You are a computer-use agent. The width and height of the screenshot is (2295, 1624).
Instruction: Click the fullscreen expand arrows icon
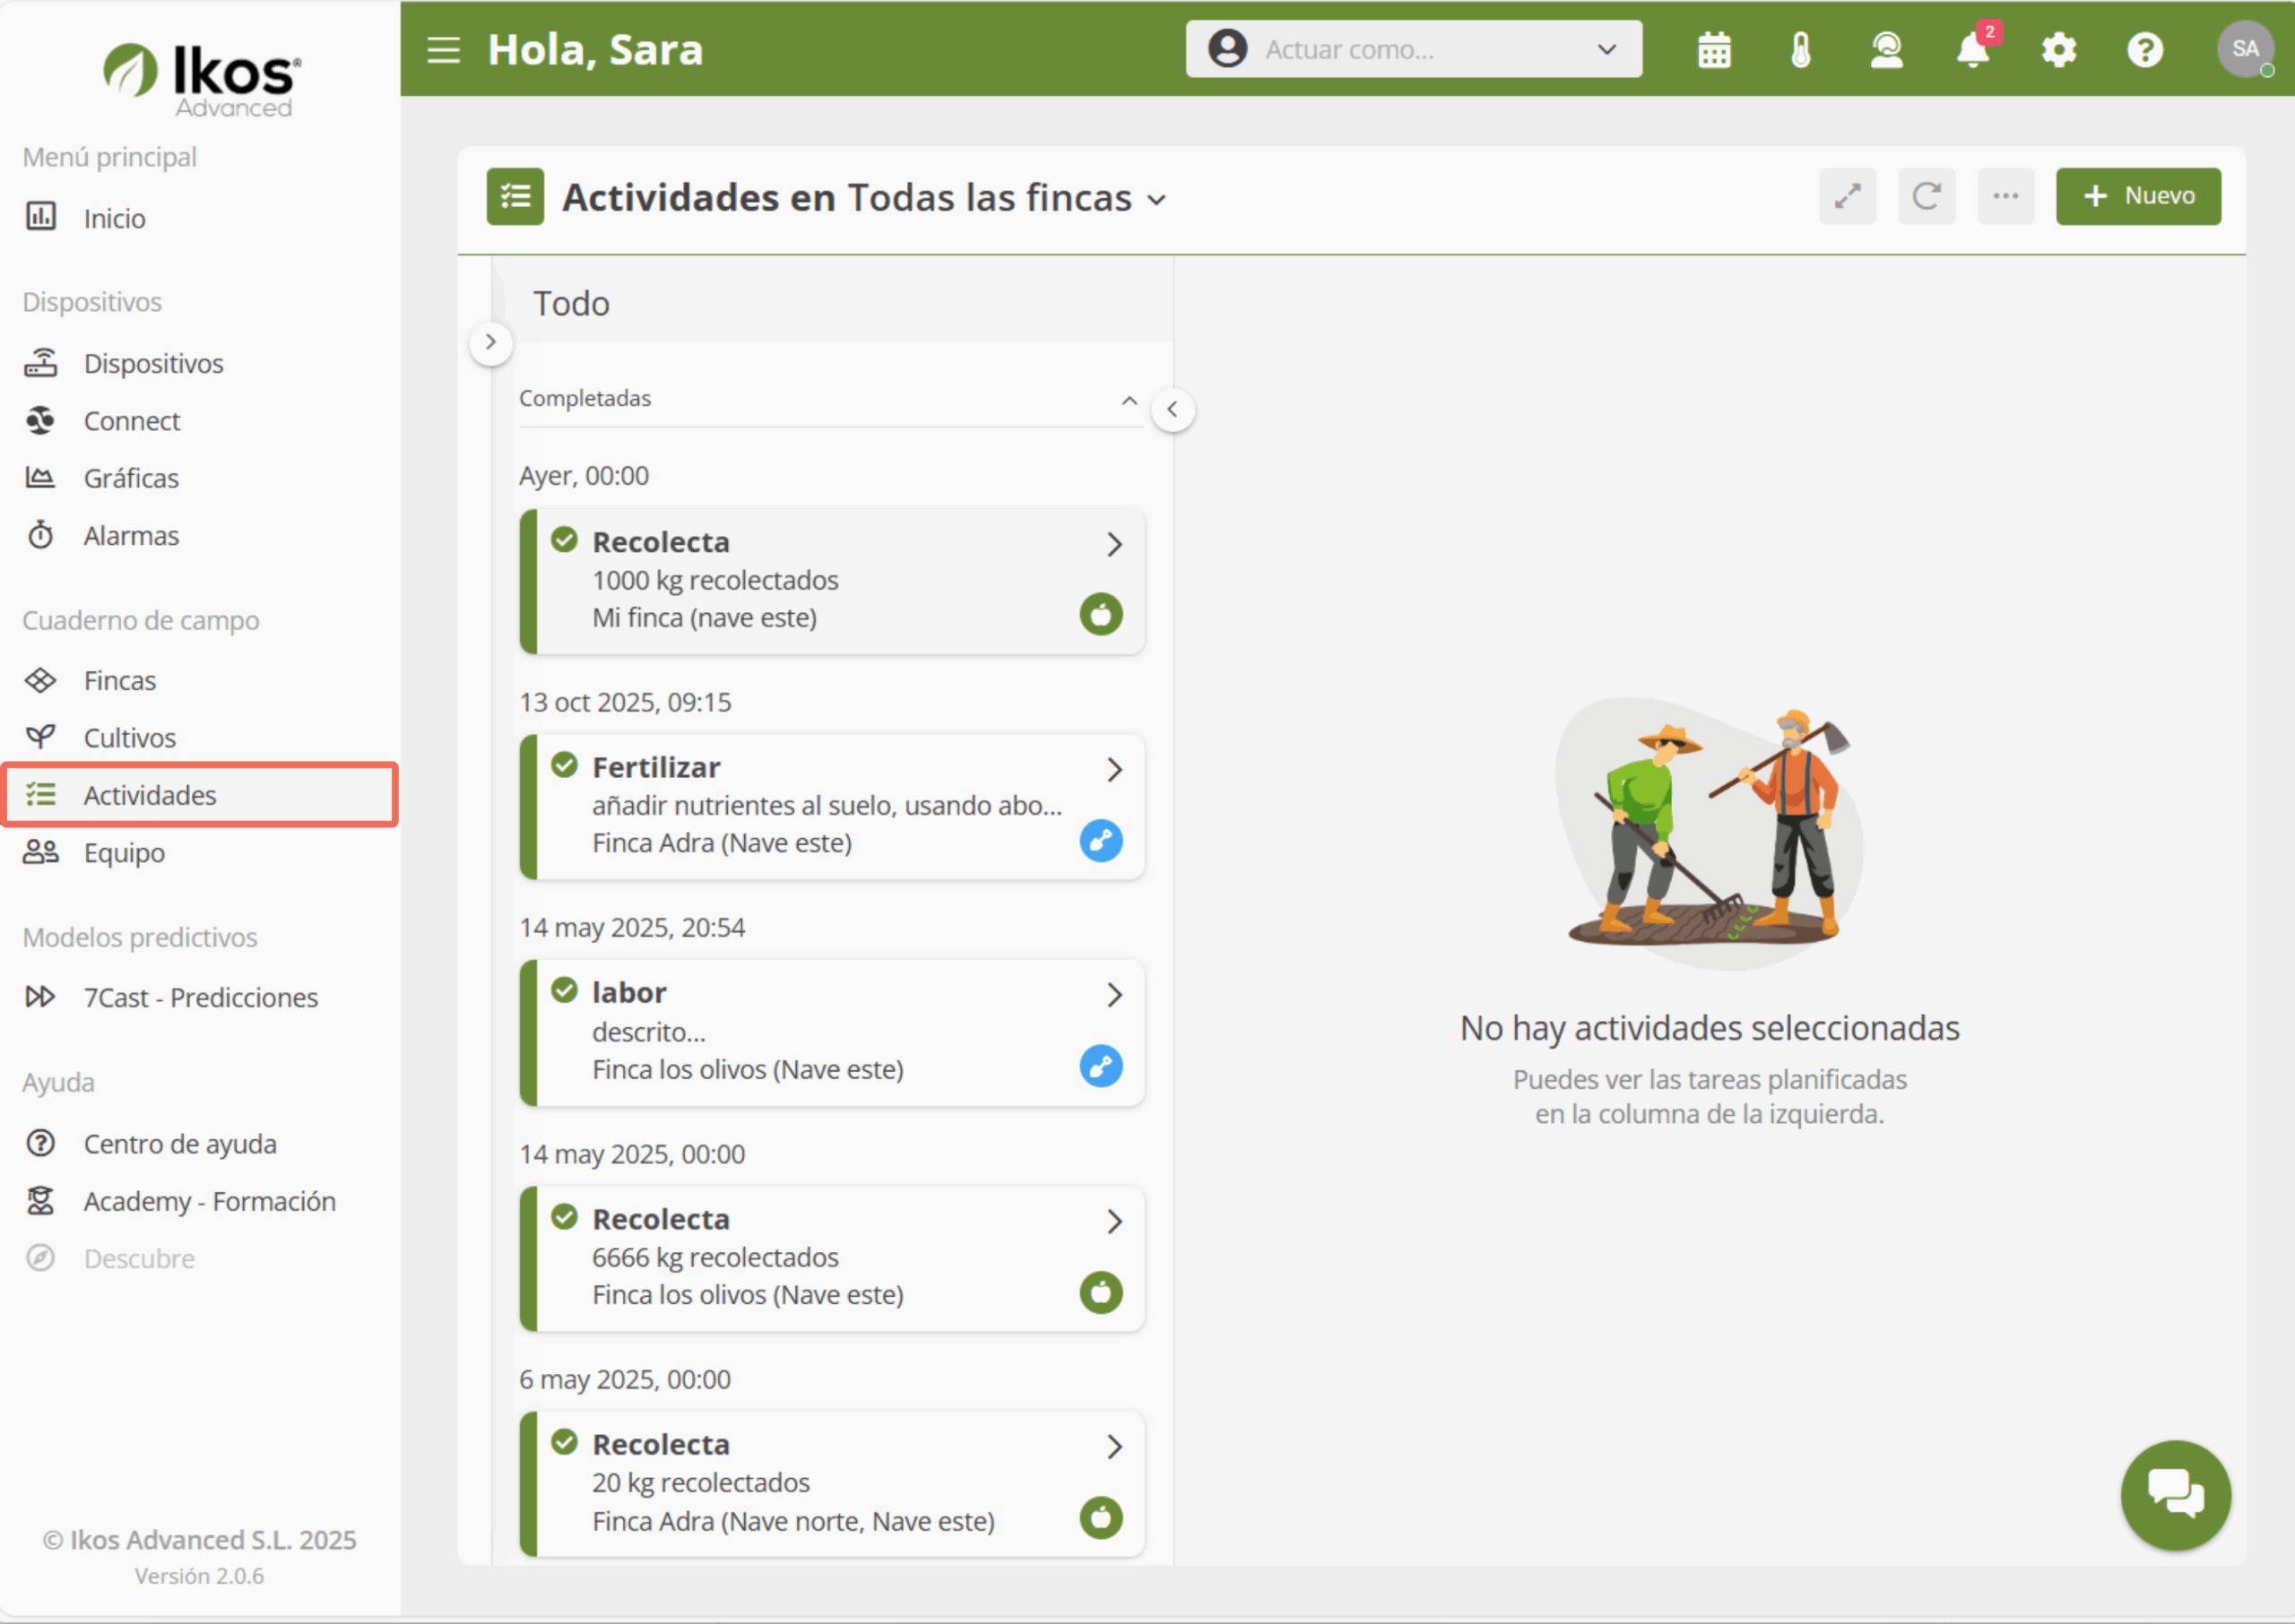click(1847, 196)
